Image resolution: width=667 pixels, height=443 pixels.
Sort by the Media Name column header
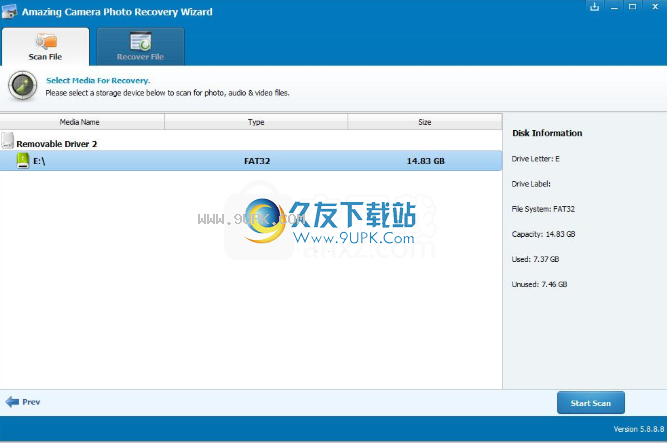[82, 122]
